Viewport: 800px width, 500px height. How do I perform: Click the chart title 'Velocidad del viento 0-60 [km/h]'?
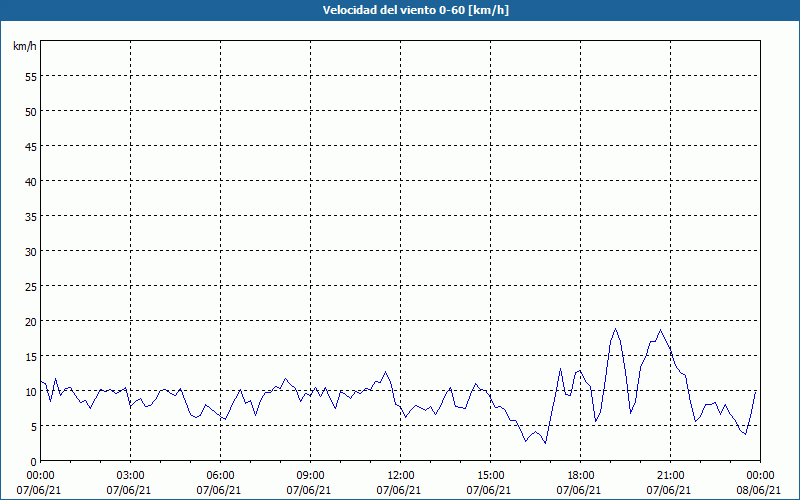point(416,10)
